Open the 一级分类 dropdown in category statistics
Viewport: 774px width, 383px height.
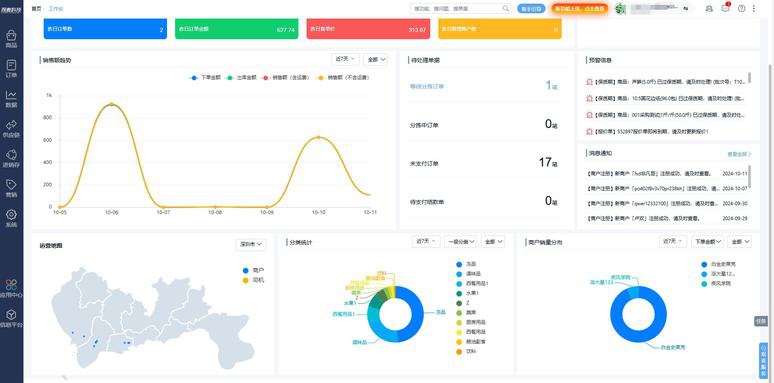point(461,241)
